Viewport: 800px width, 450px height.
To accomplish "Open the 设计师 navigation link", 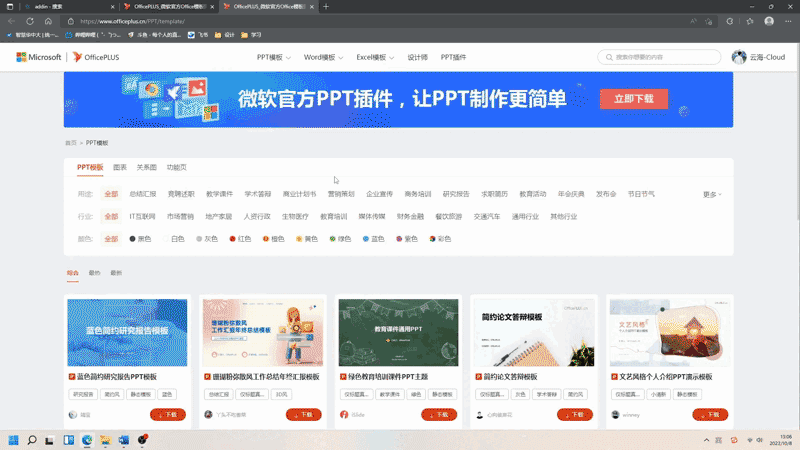I will tap(417, 57).
